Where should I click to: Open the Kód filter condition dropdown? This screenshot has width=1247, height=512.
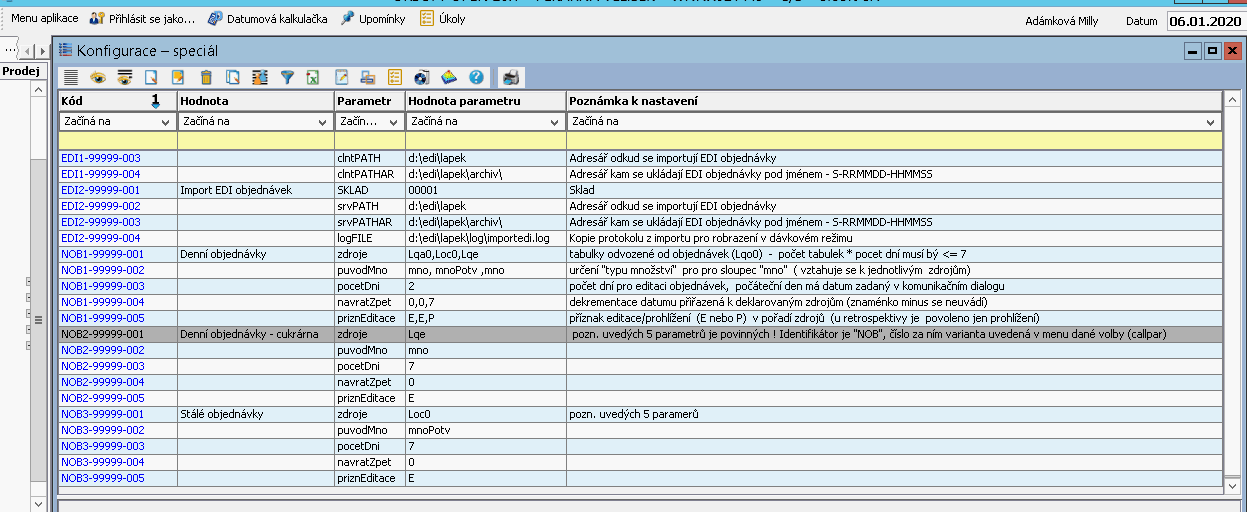click(165, 122)
